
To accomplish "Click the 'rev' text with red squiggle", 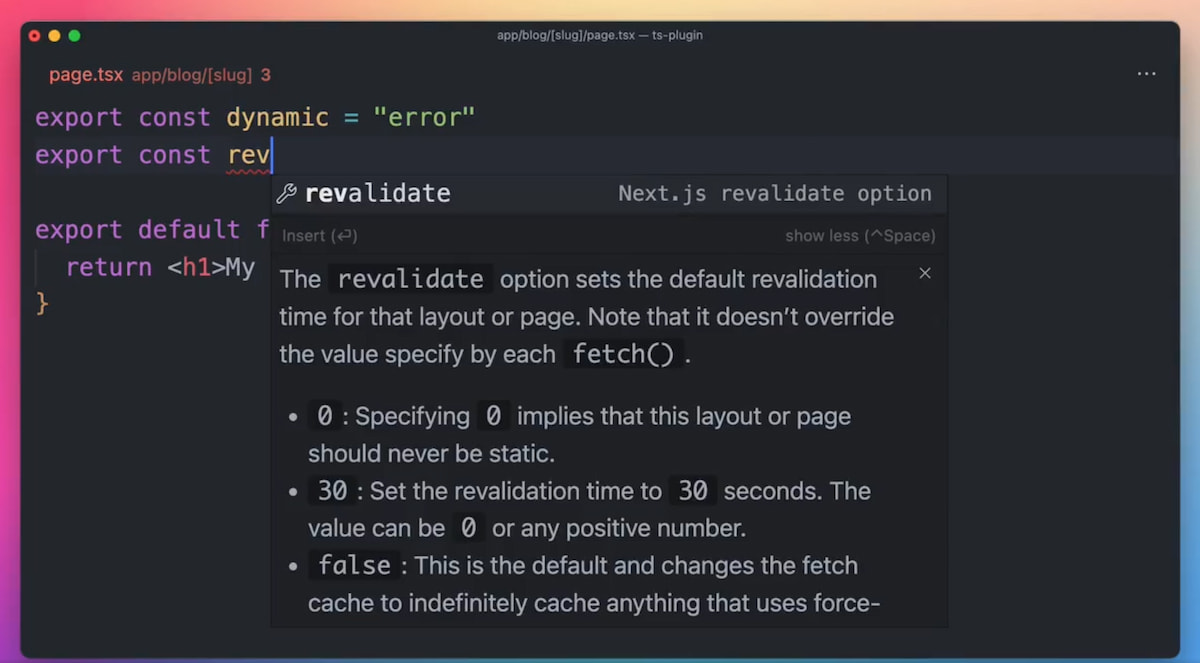I will point(249,156).
